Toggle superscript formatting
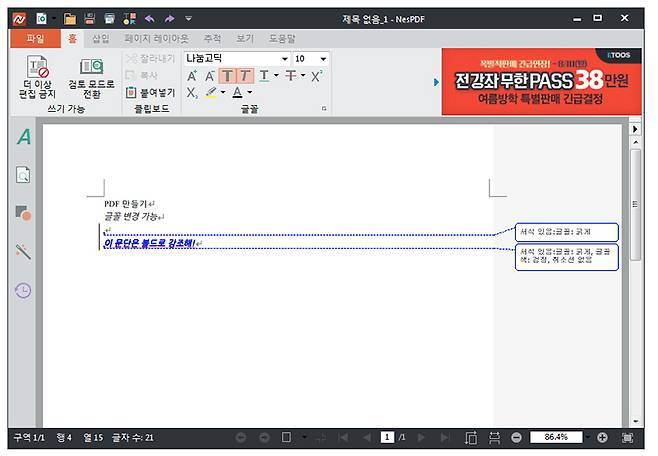This screenshot has height=456, width=658. click(x=317, y=76)
